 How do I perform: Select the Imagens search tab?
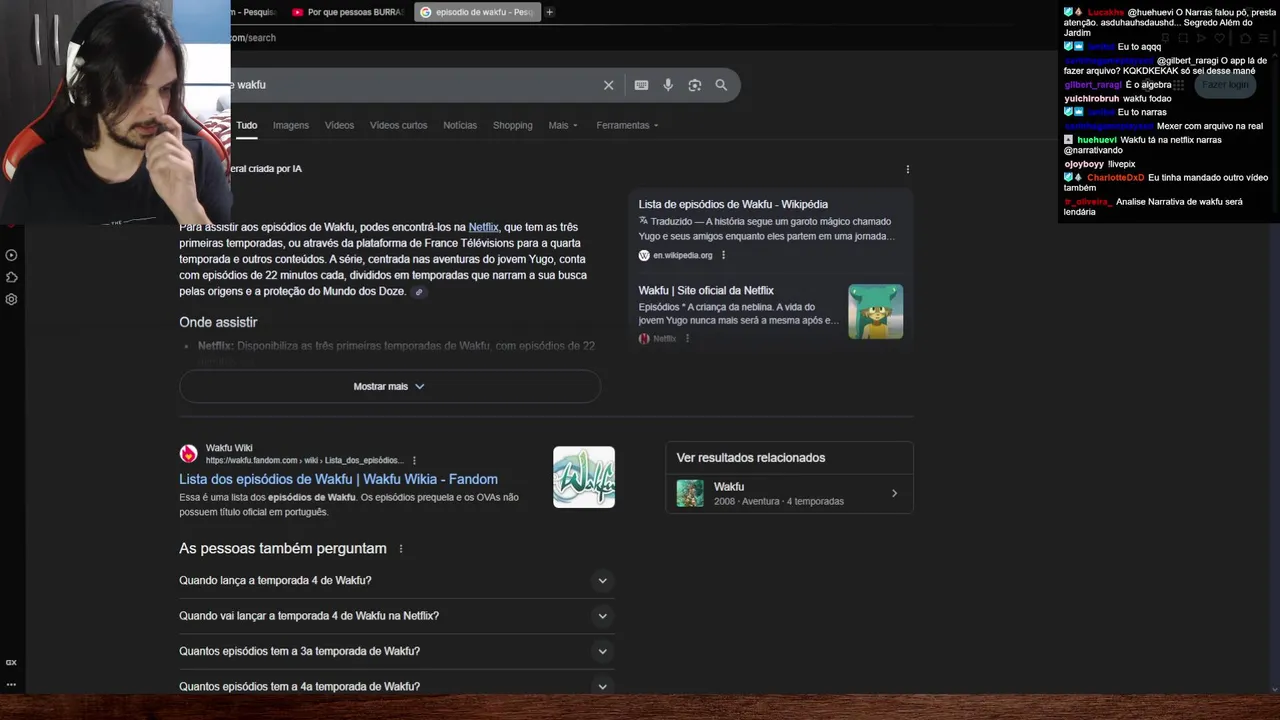pos(291,125)
